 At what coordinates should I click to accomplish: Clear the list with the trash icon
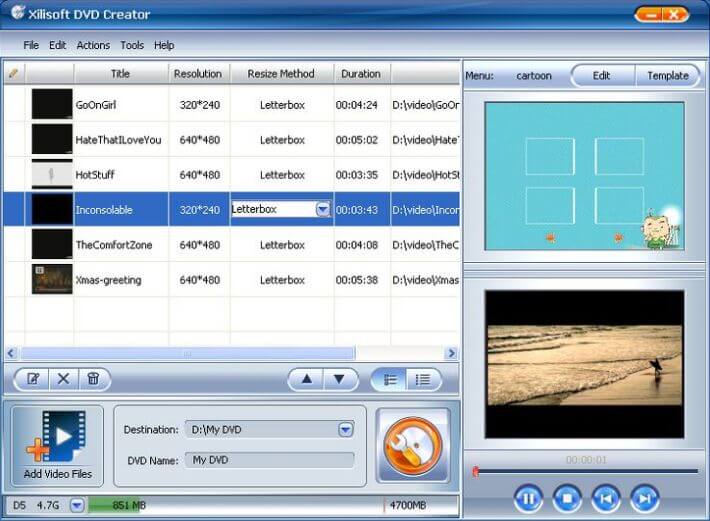[93, 379]
